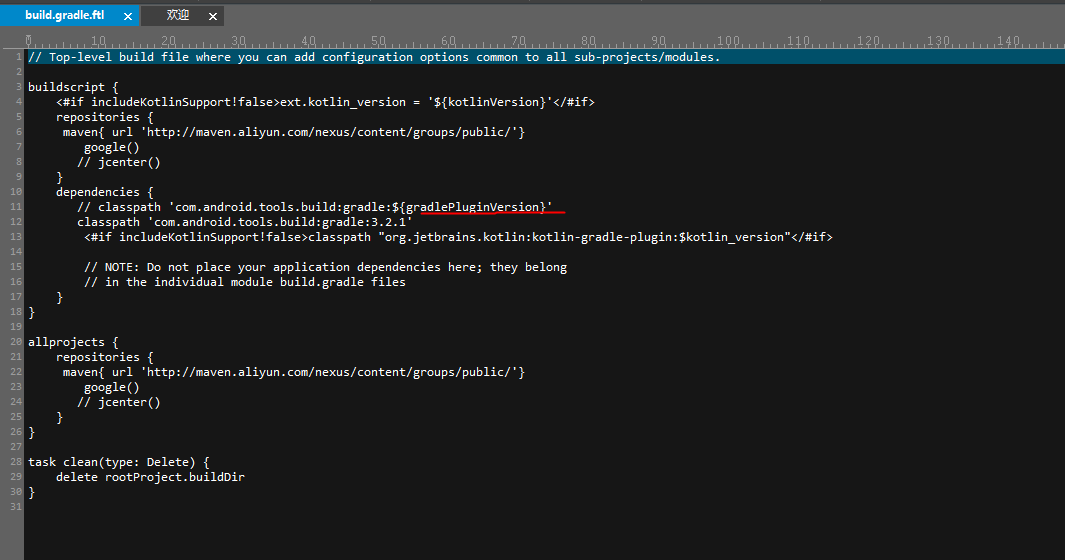Image resolution: width=1065 pixels, height=560 pixels.
Task: Click line number 28 in the gutter
Action: [16, 462]
